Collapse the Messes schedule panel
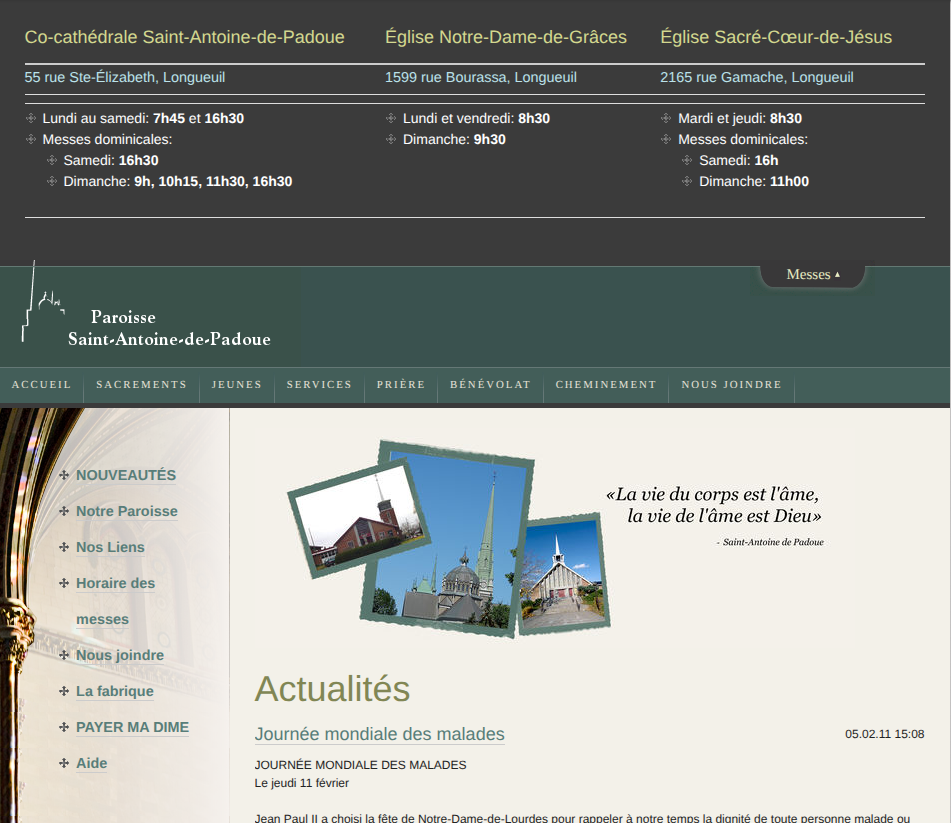Viewport: 951px width, 823px height. coord(812,275)
